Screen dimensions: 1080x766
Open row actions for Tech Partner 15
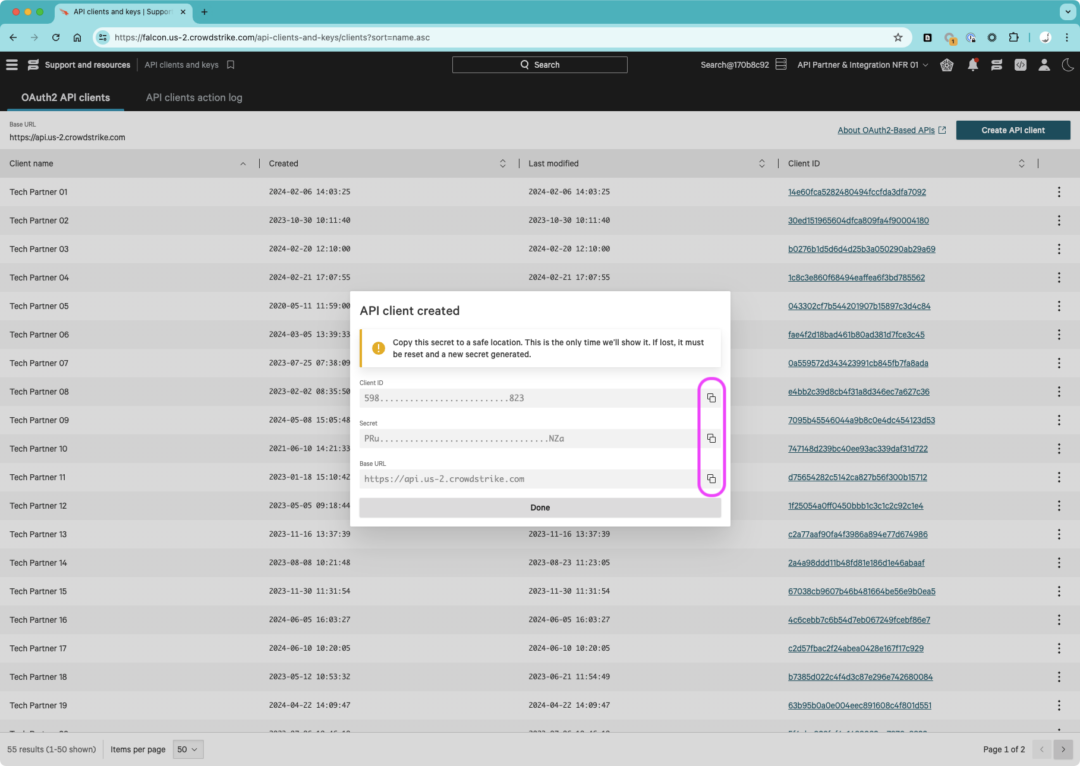click(x=1059, y=591)
